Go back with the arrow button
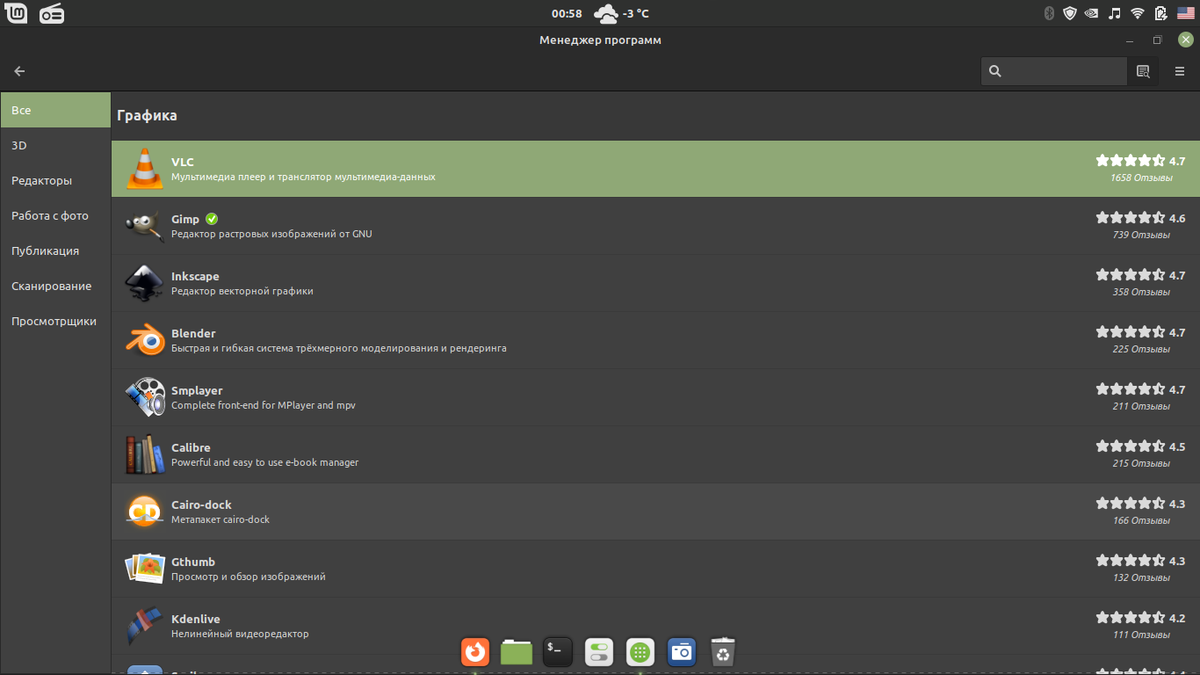The width and height of the screenshot is (1200, 675). click(x=19, y=71)
